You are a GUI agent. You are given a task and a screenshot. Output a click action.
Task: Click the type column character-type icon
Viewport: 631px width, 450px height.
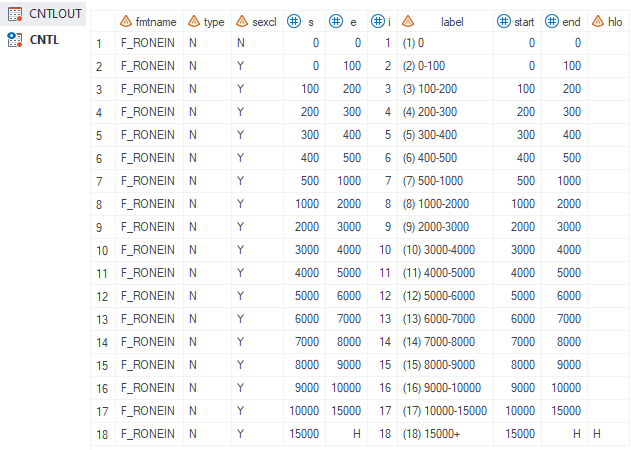(x=194, y=21)
